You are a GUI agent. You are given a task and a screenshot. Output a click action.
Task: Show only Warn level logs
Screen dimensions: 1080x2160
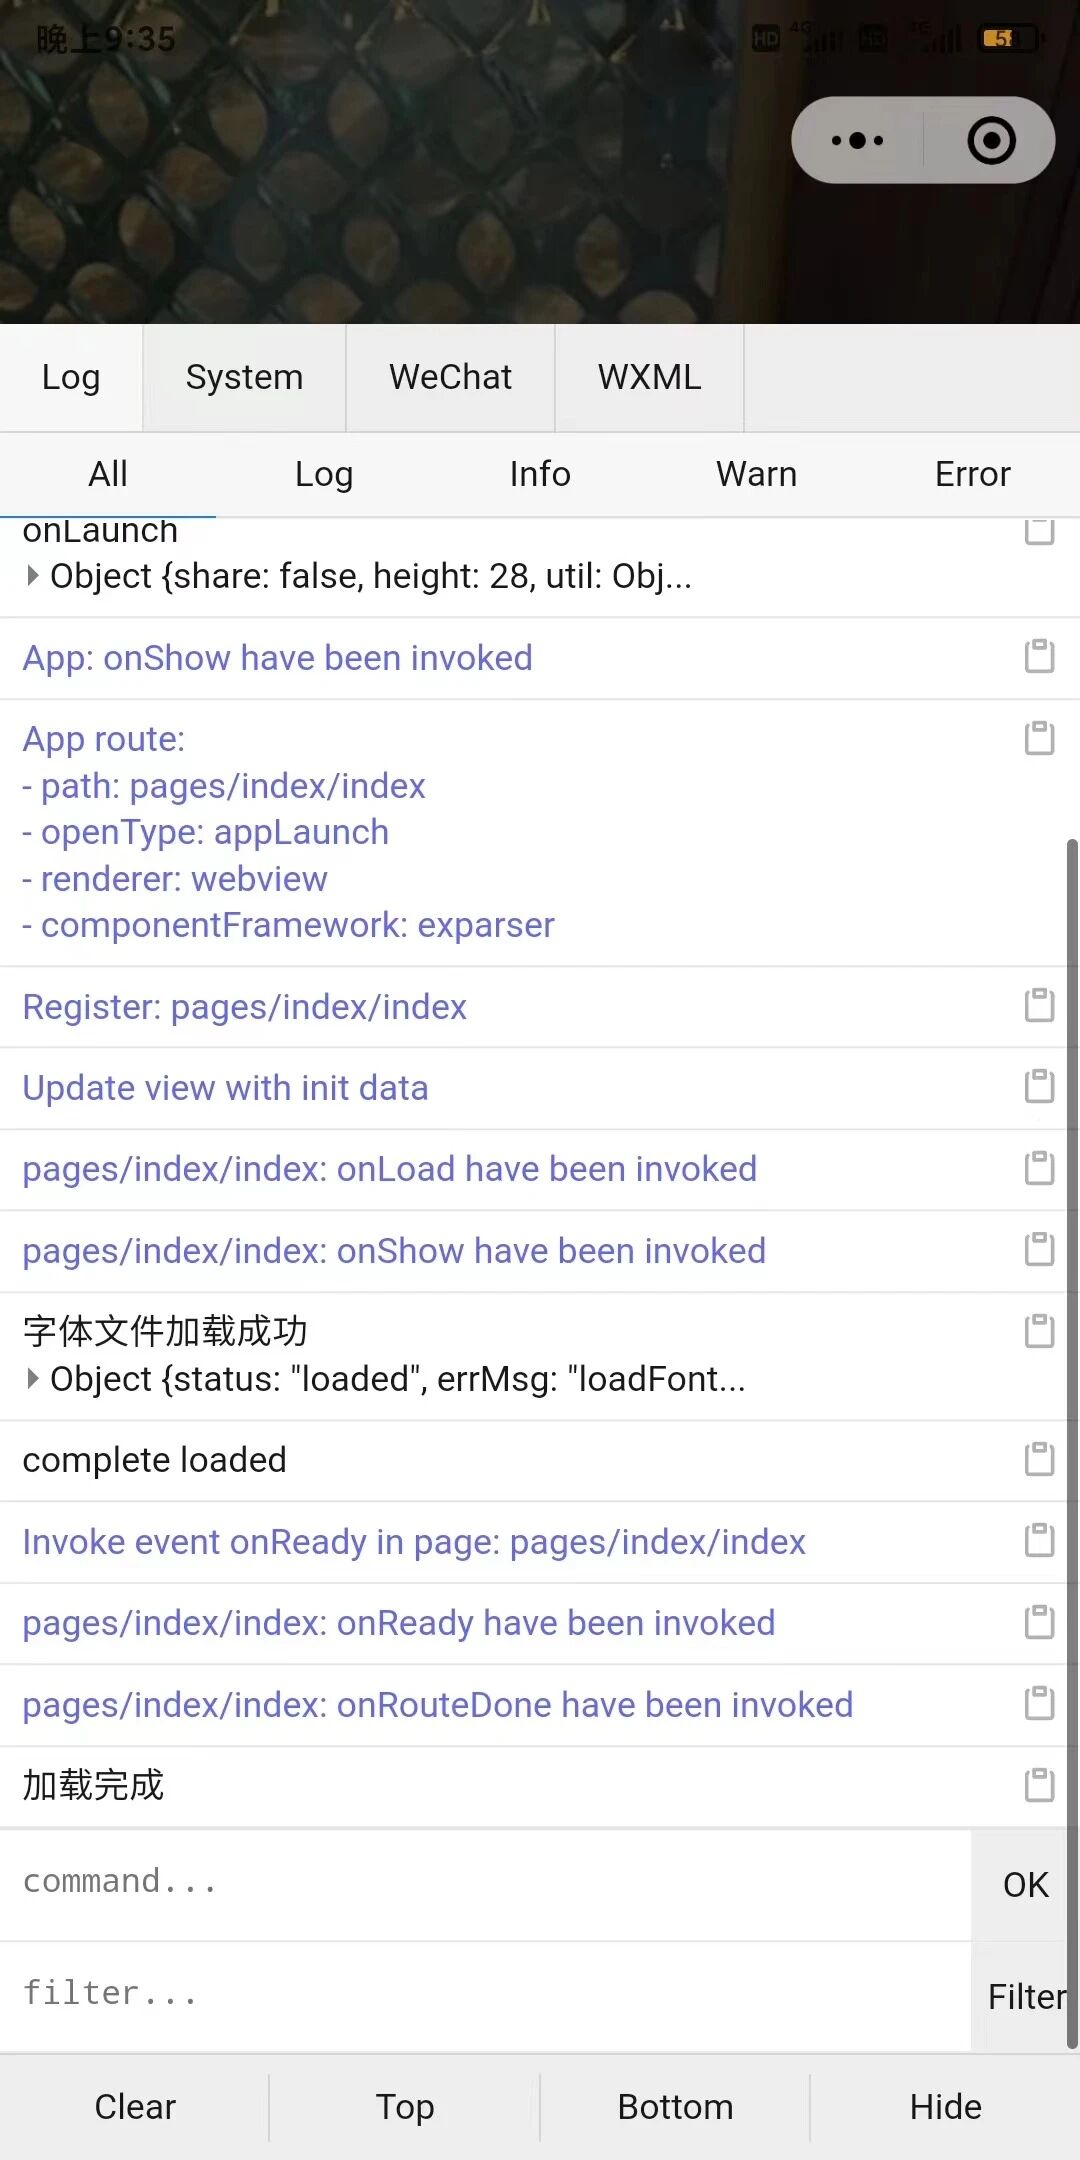756,474
